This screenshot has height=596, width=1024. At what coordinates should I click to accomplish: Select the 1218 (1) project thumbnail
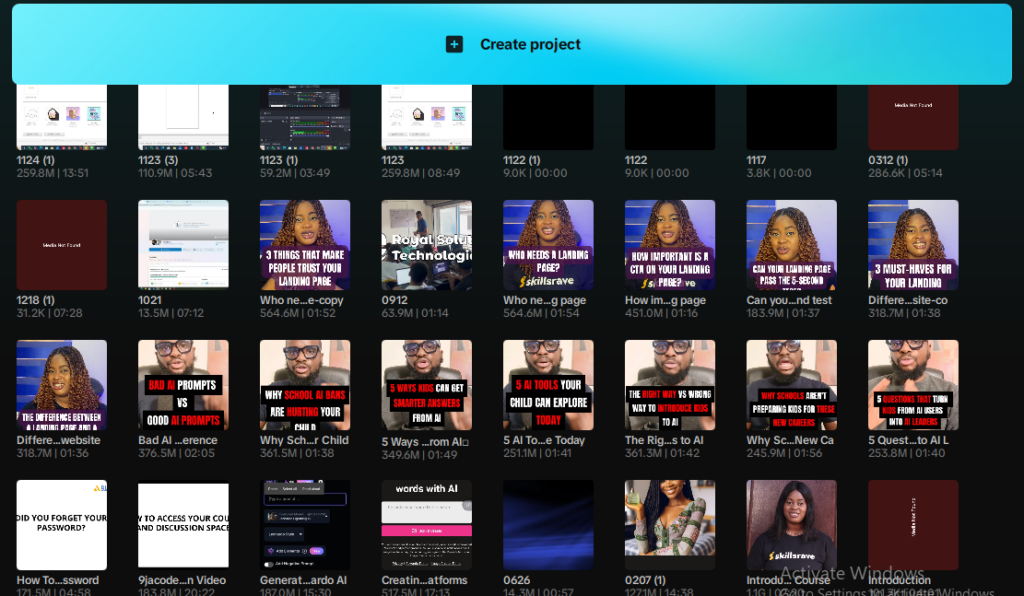point(62,245)
